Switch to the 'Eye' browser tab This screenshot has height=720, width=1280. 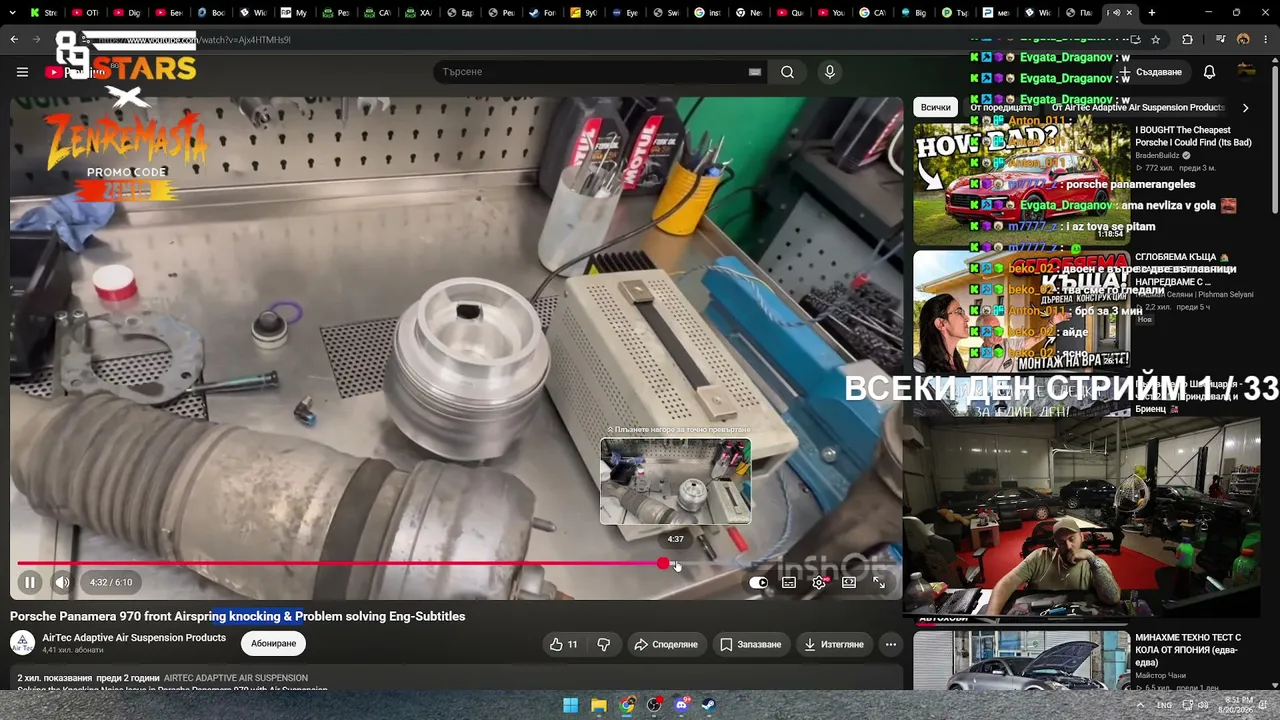click(625, 13)
